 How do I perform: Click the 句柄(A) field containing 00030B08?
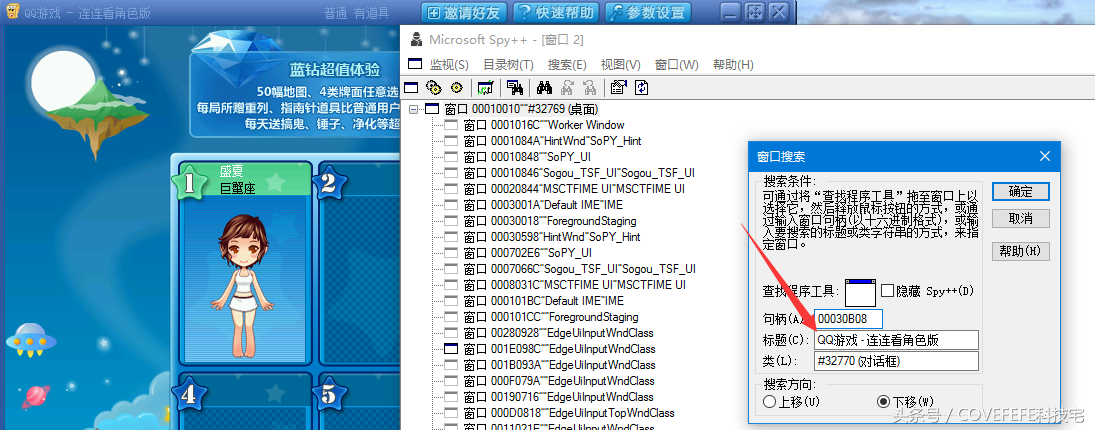coord(848,319)
